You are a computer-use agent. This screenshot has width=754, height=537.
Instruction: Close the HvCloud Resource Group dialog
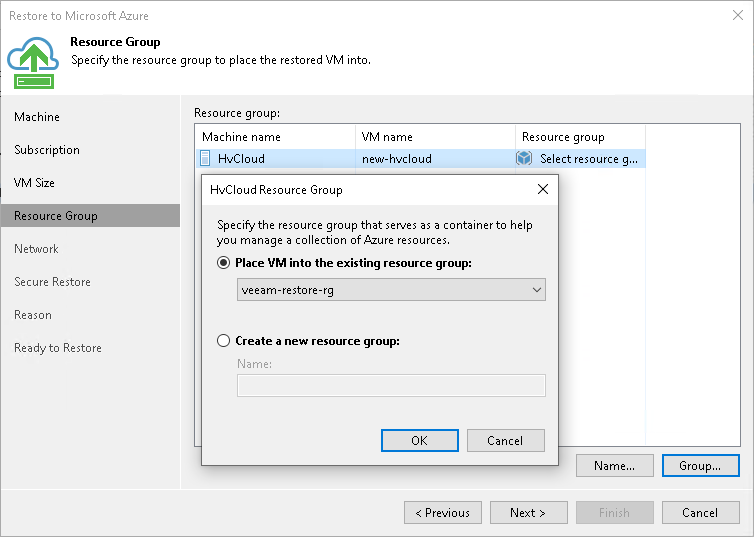[x=543, y=189]
